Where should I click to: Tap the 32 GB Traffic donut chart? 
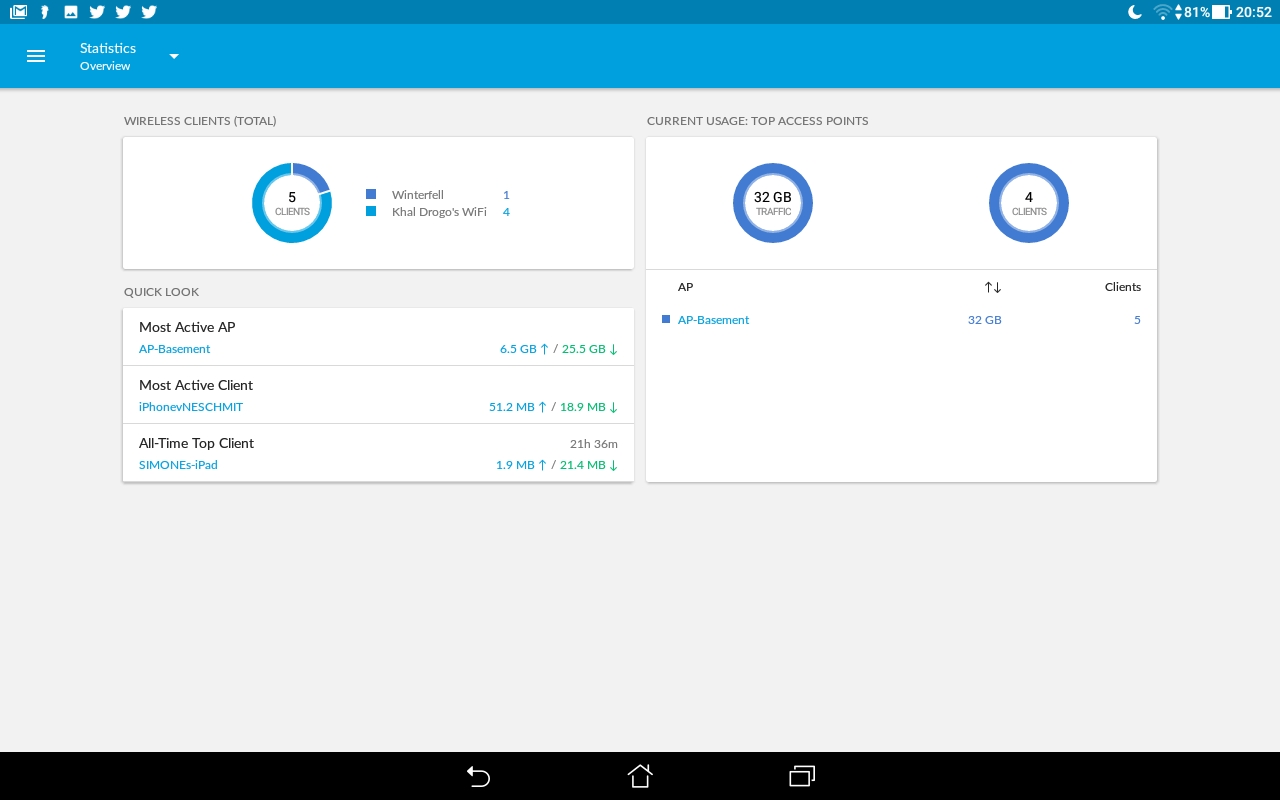pyautogui.click(x=773, y=203)
